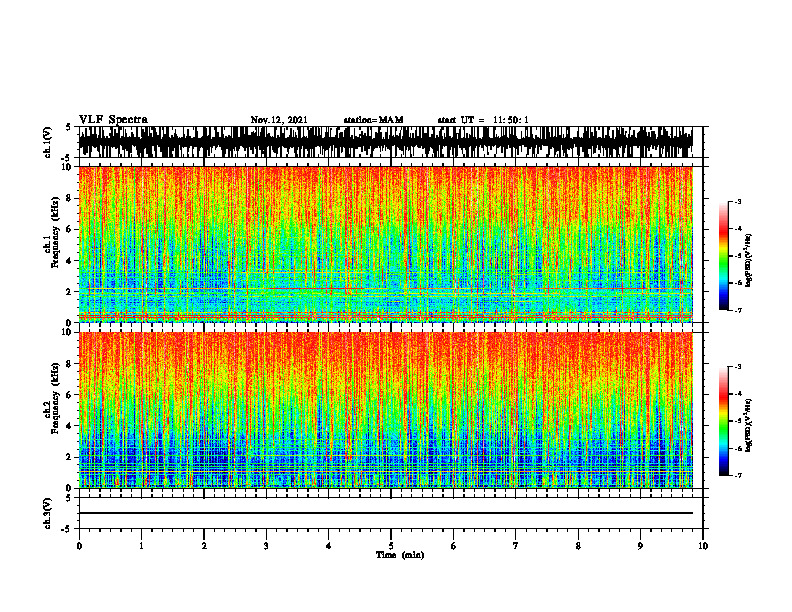Click the "5" tick on ch.1(V) axis
This screenshot has height=612, width=792.
tap(68, 128)
